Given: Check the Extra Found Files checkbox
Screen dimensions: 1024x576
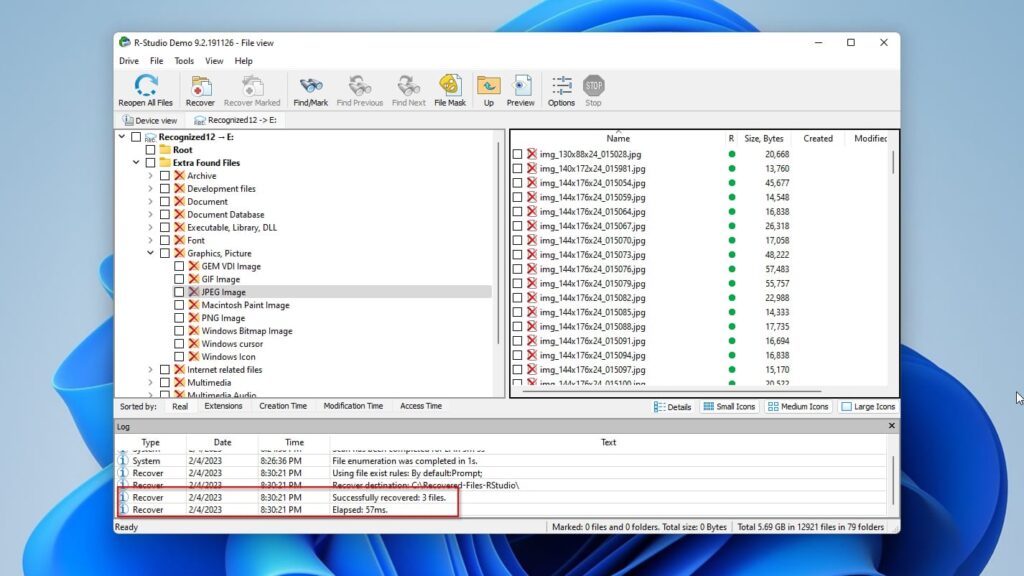Looking at the screenshot, I should 150,163.
